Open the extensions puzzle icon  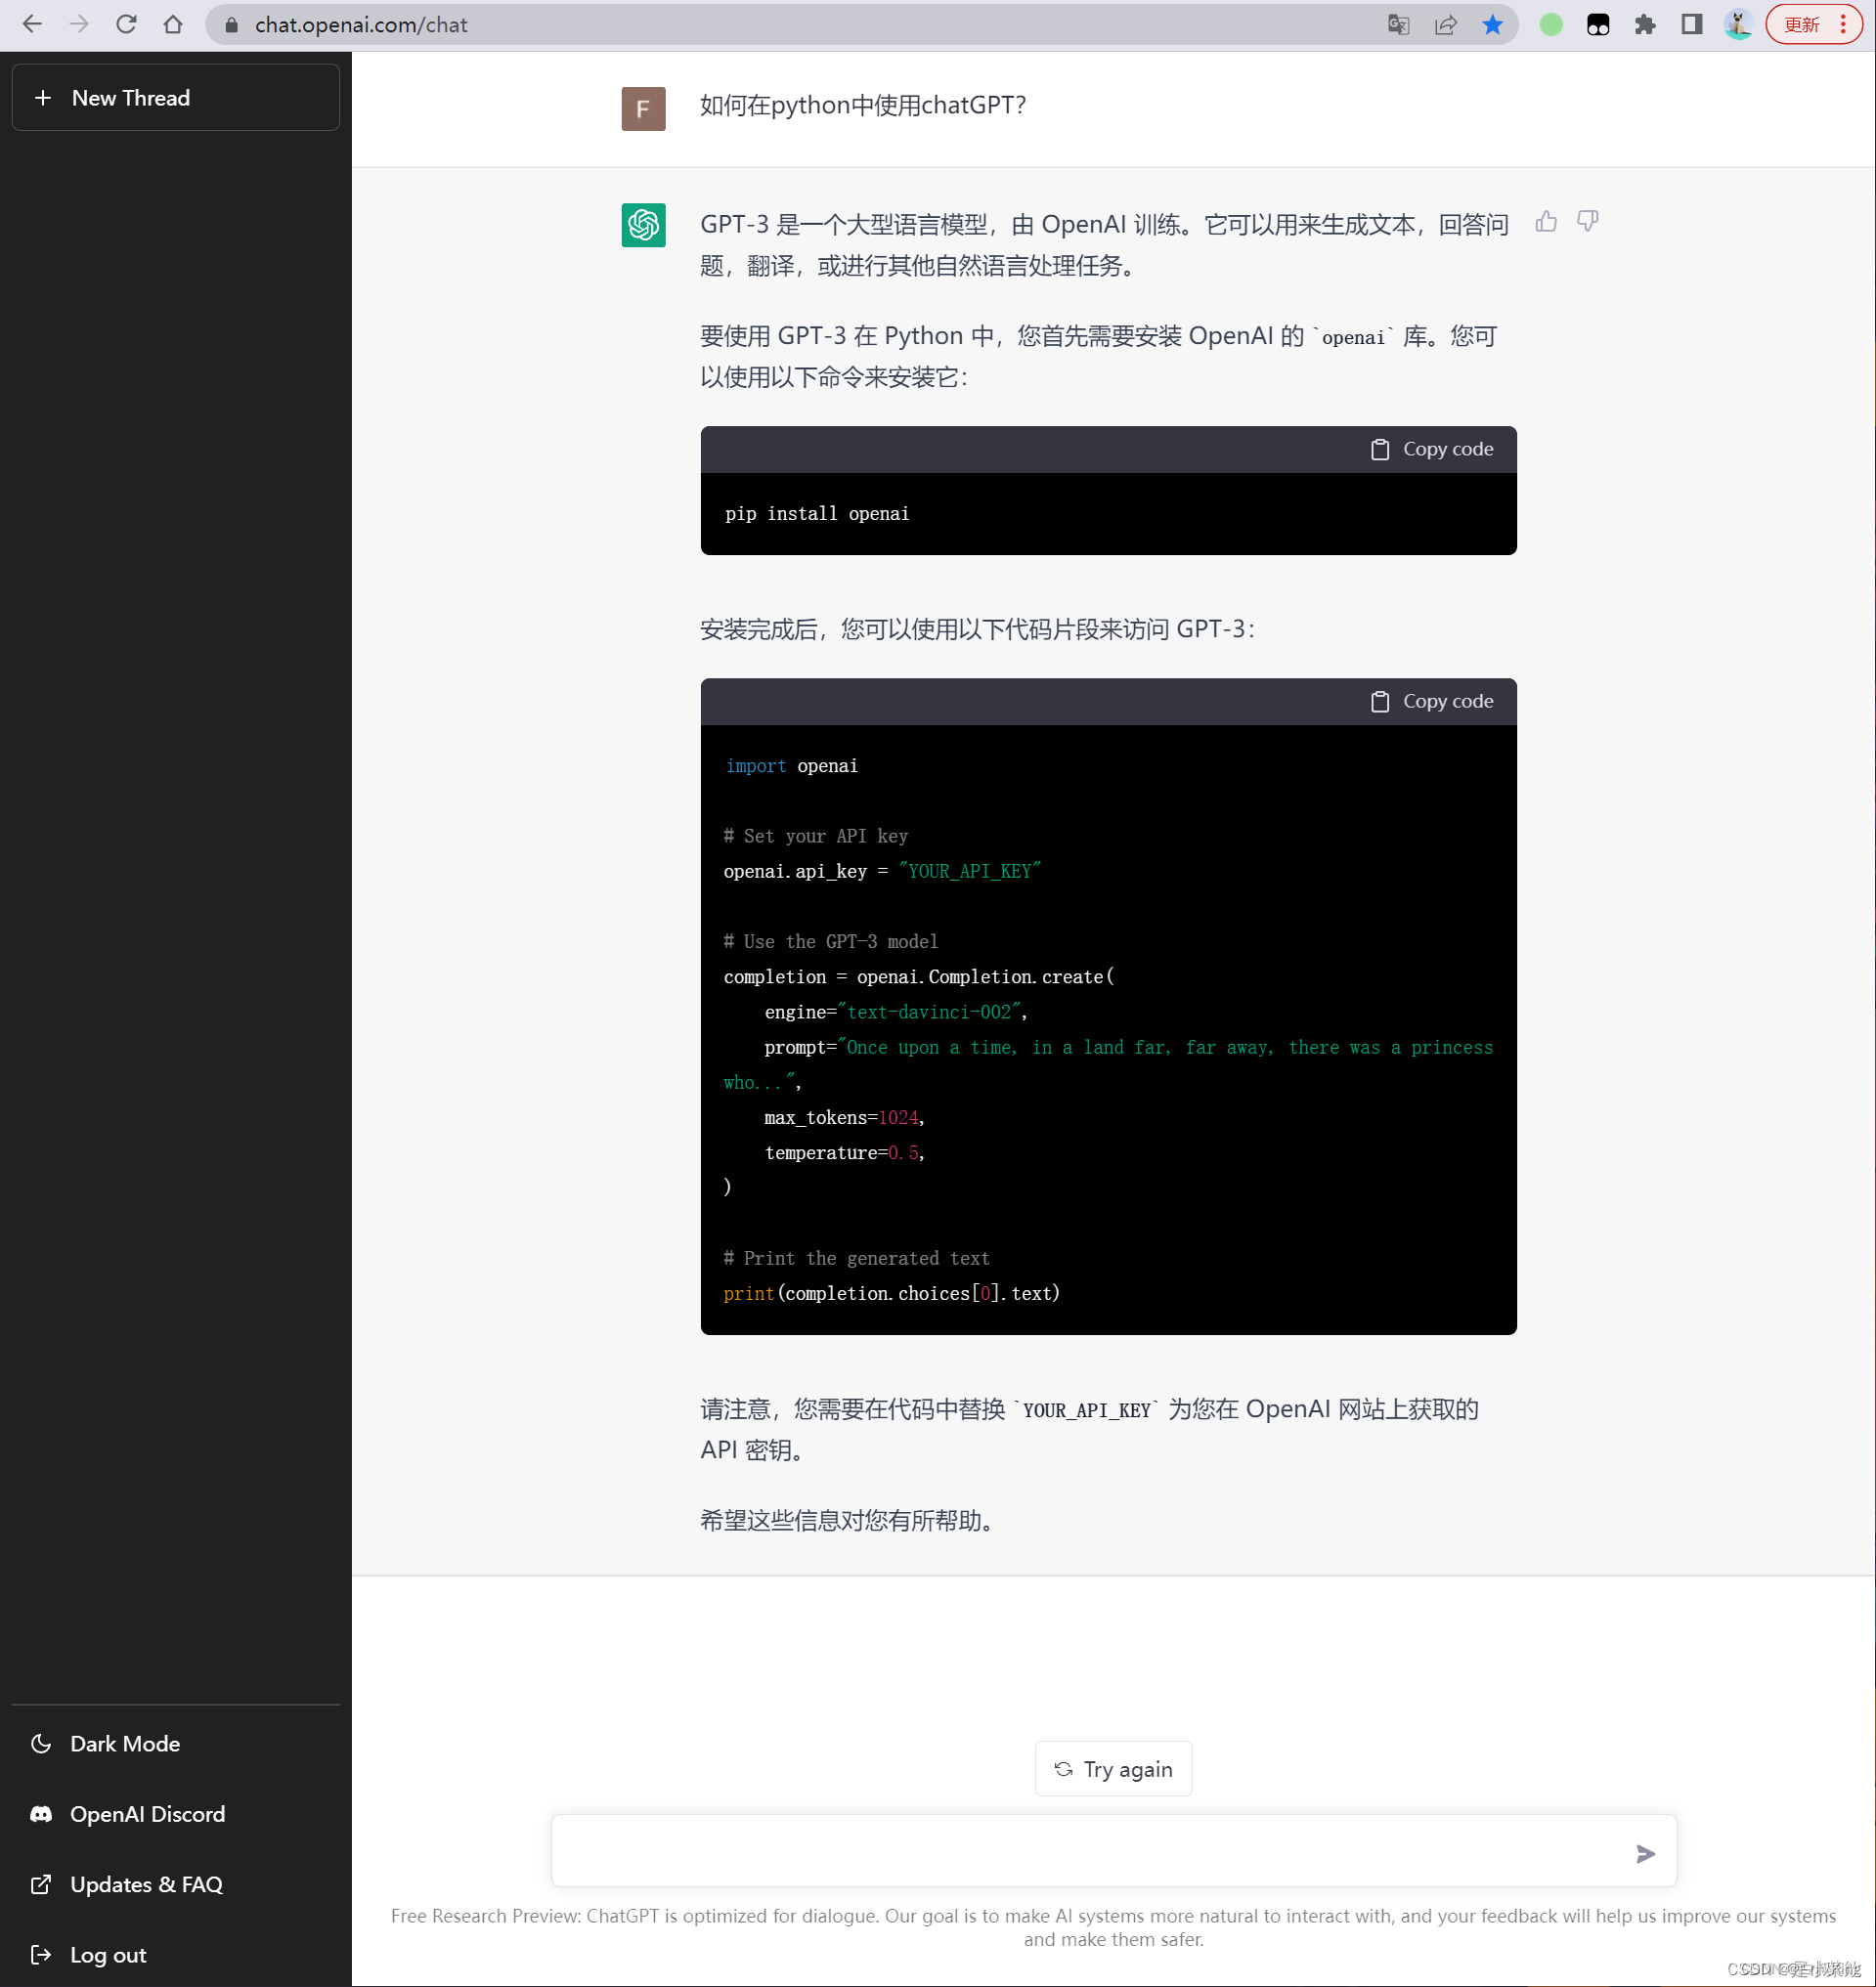coord(1645,25)
